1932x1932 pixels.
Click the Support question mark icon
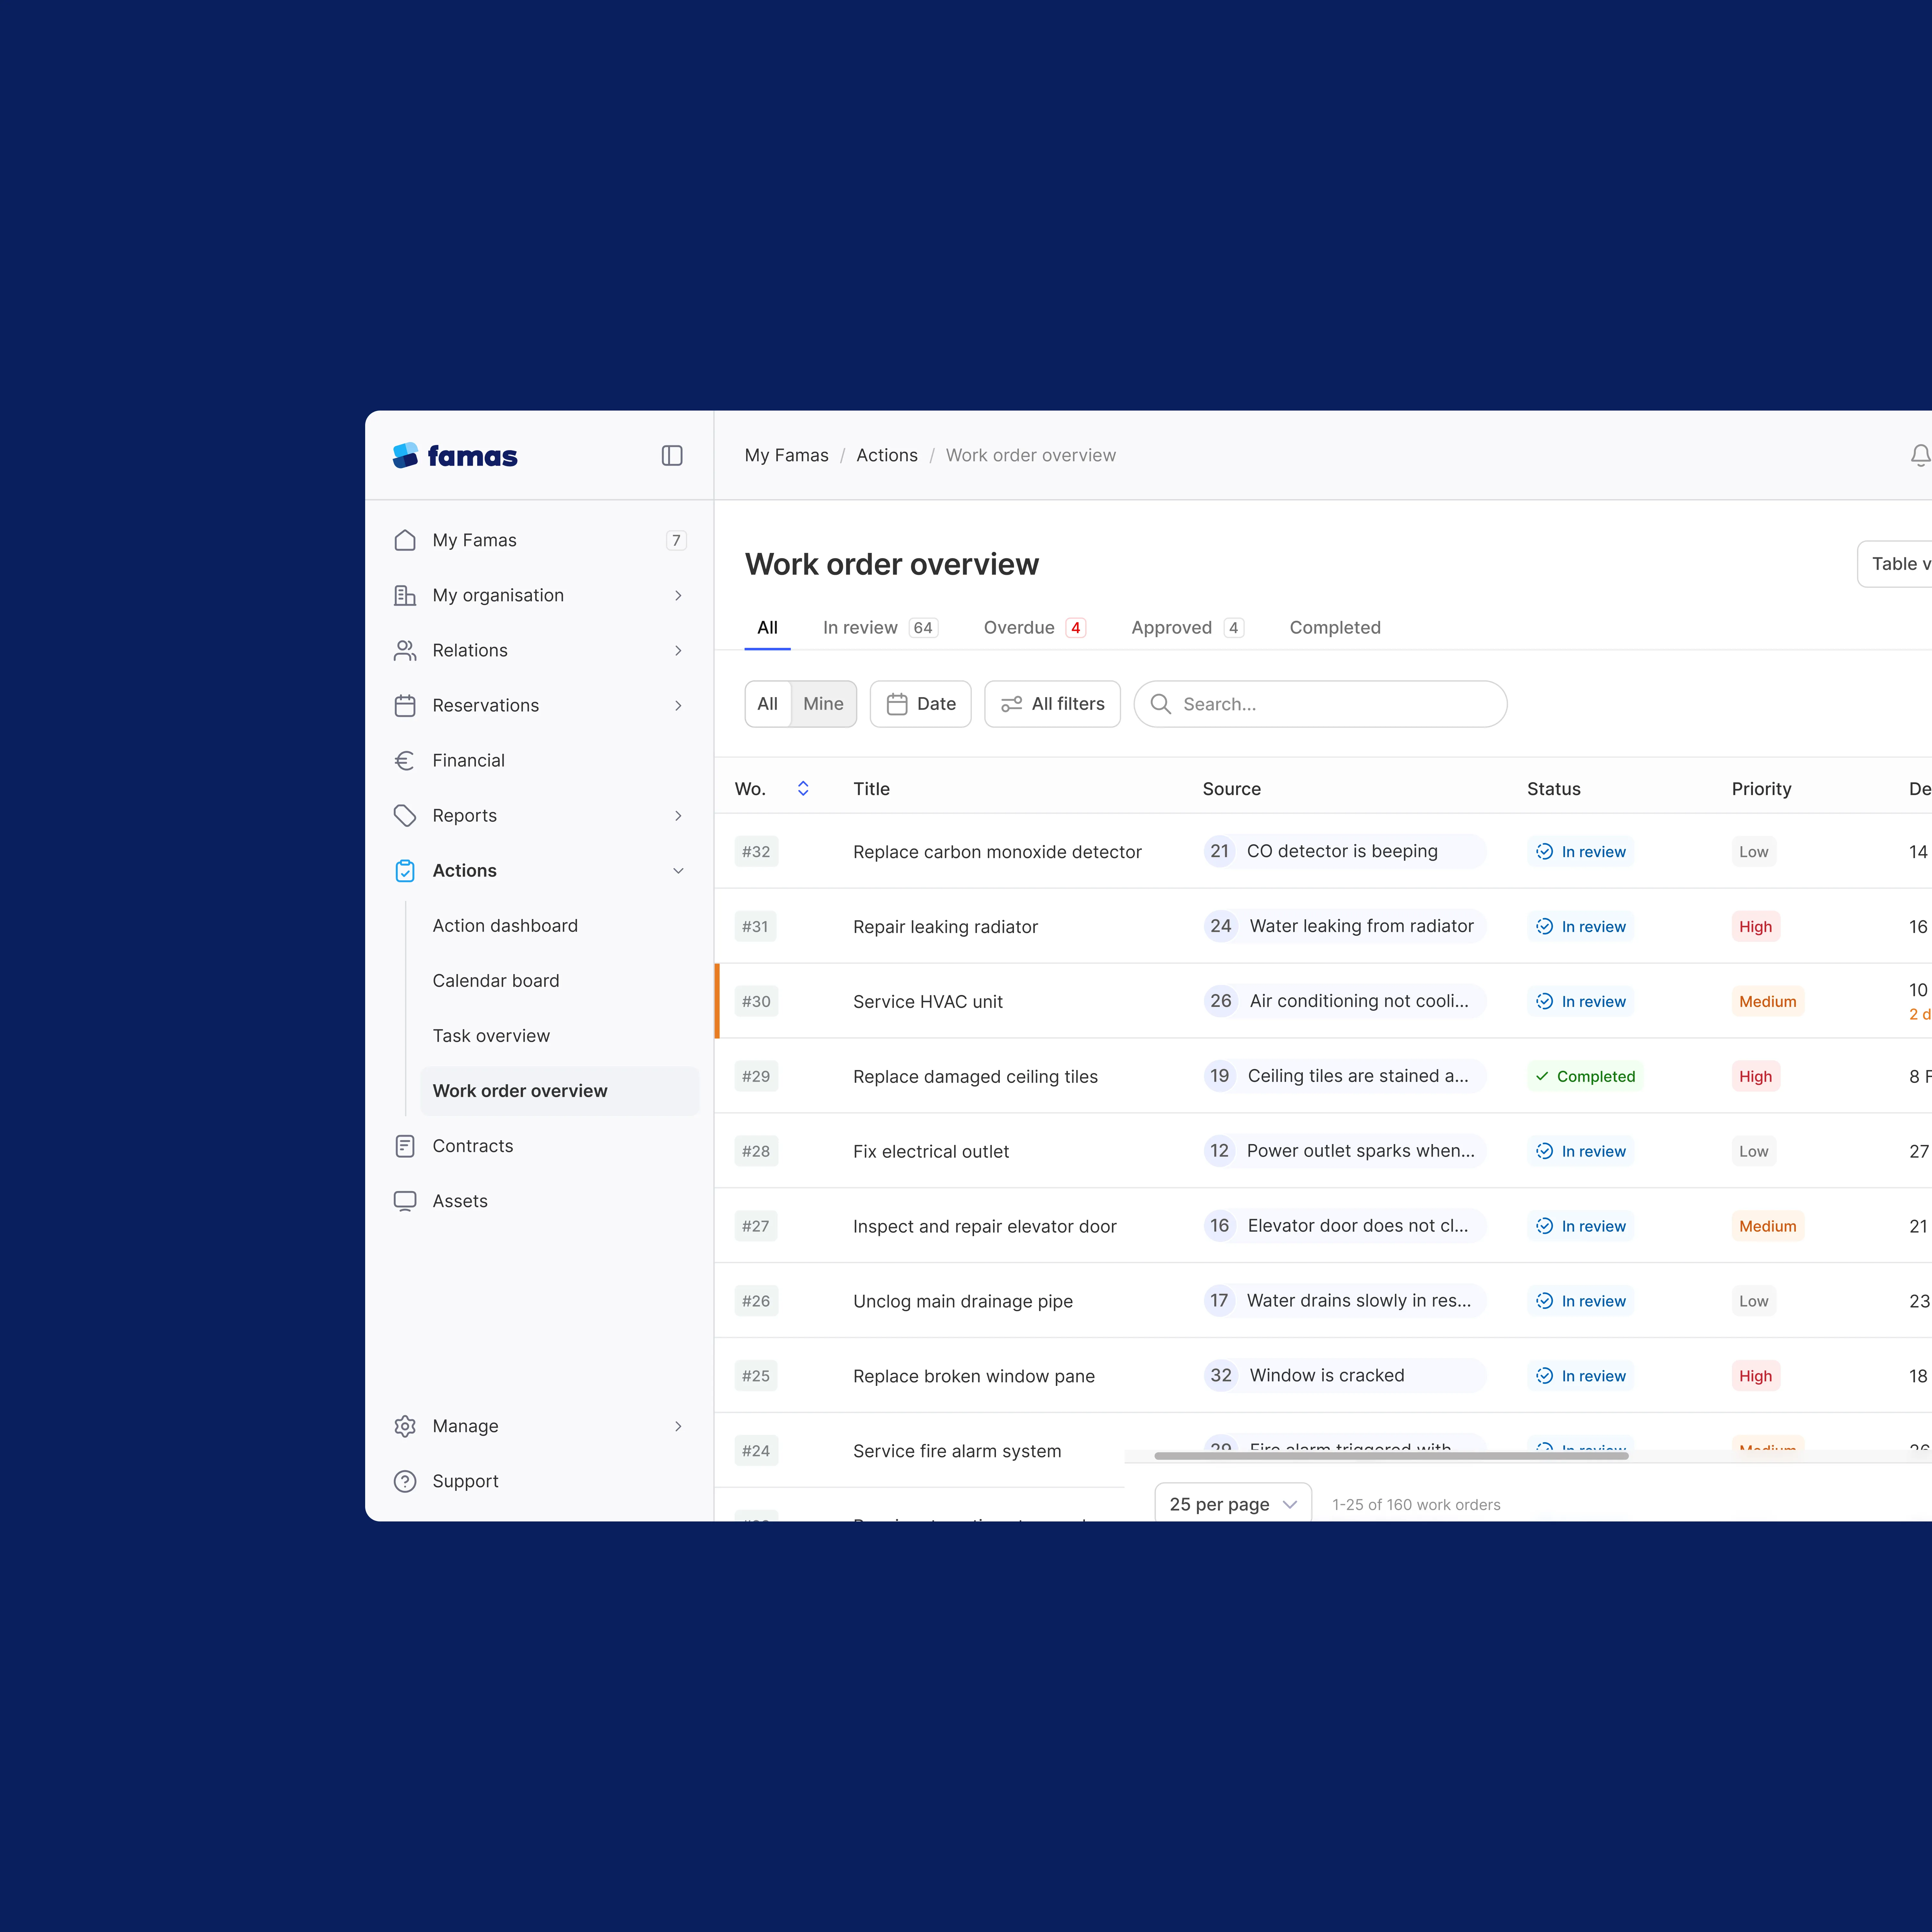point(405,1481)
